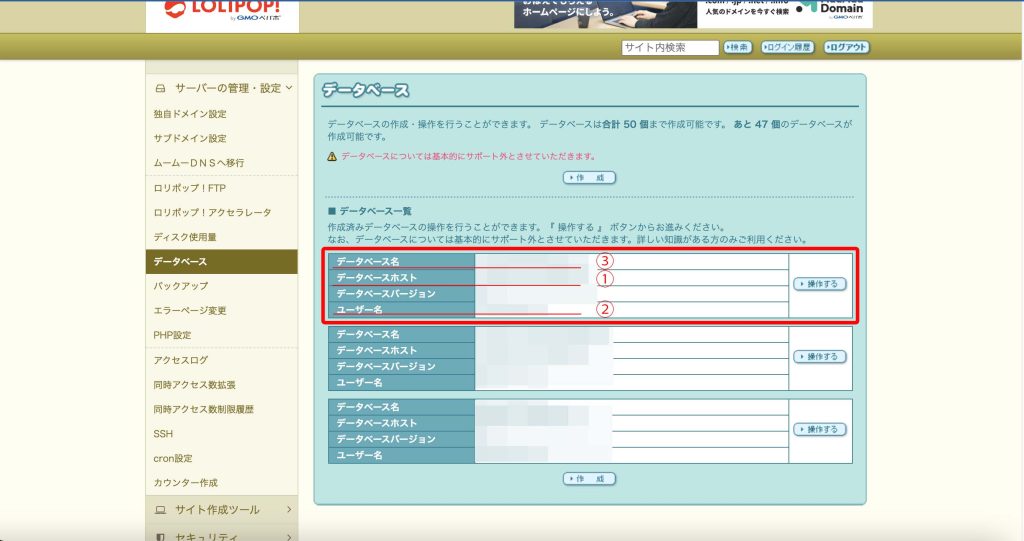Click the monitor icon beside サイト作成ツール
Viewport: 1024px width, 541px height.
pyautogui.click(x=160, y=510)
